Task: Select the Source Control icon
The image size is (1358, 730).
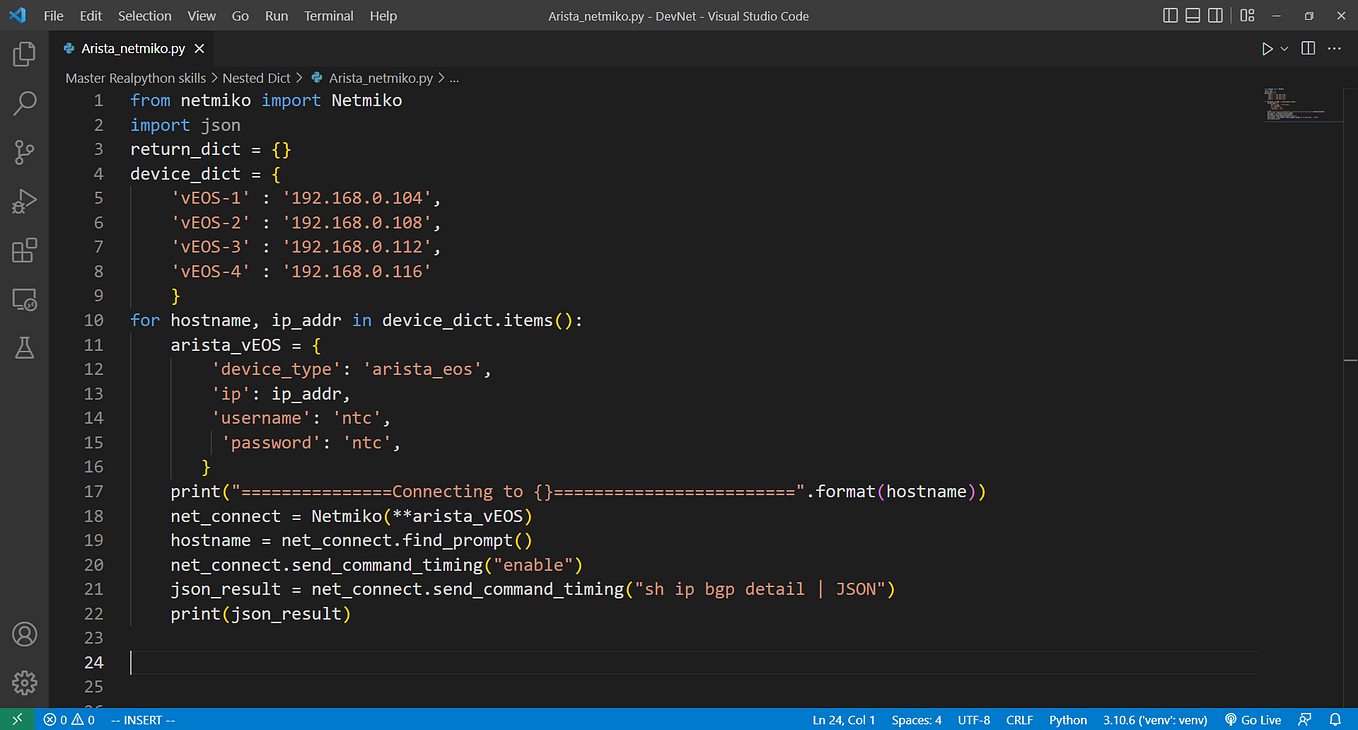Action: (x=24, y=152)
